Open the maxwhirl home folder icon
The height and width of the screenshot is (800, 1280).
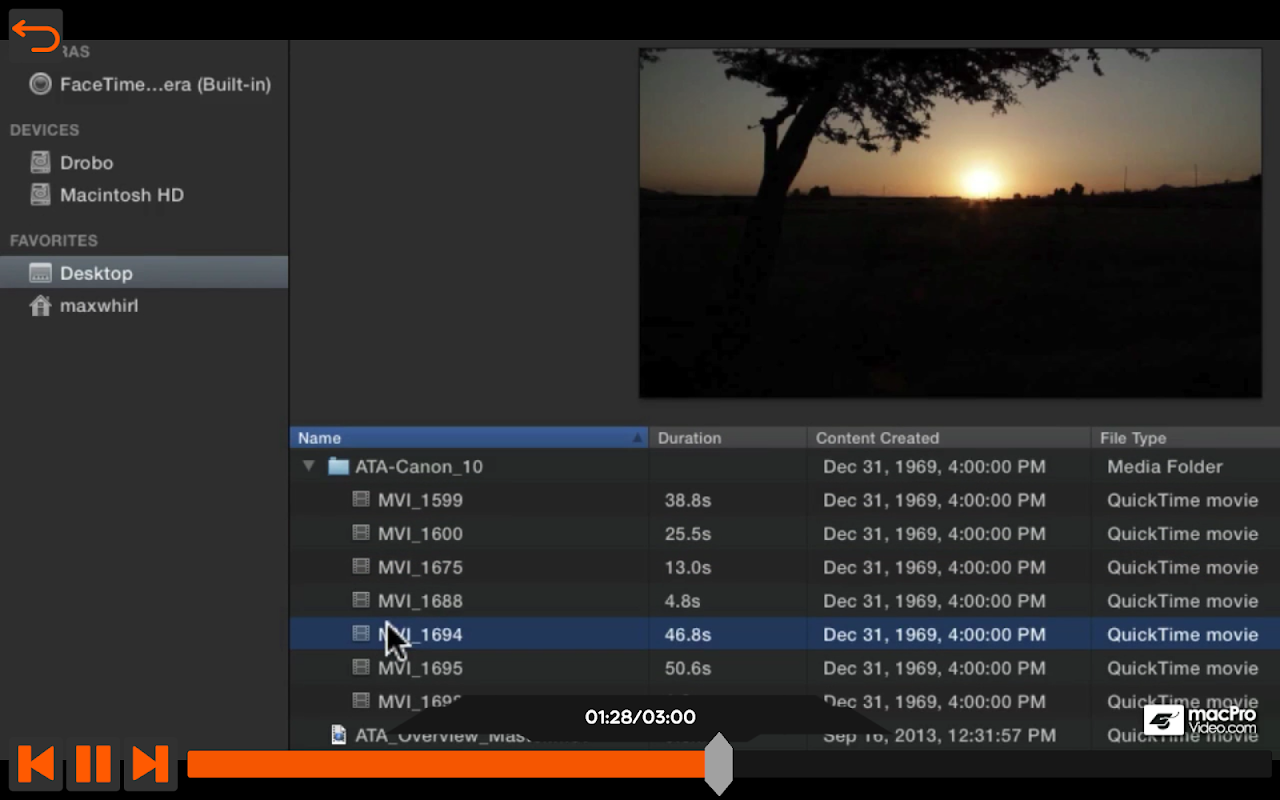click(40, 306)
